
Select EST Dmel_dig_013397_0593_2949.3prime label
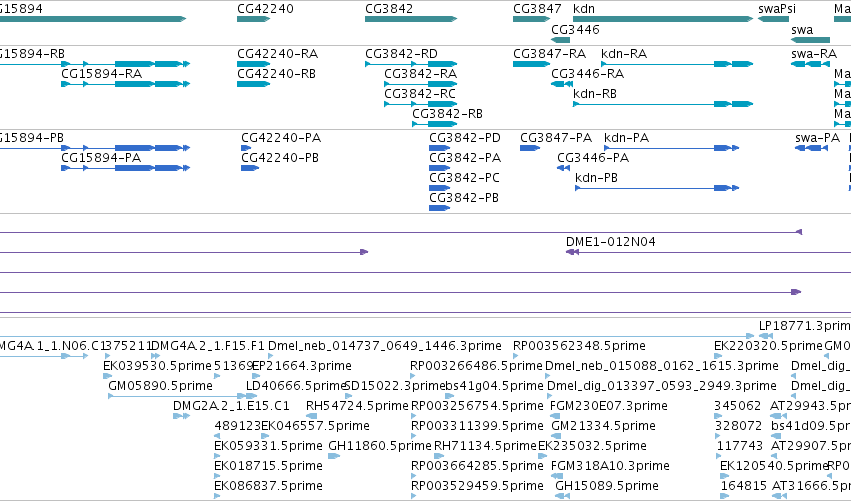[662, 386]
